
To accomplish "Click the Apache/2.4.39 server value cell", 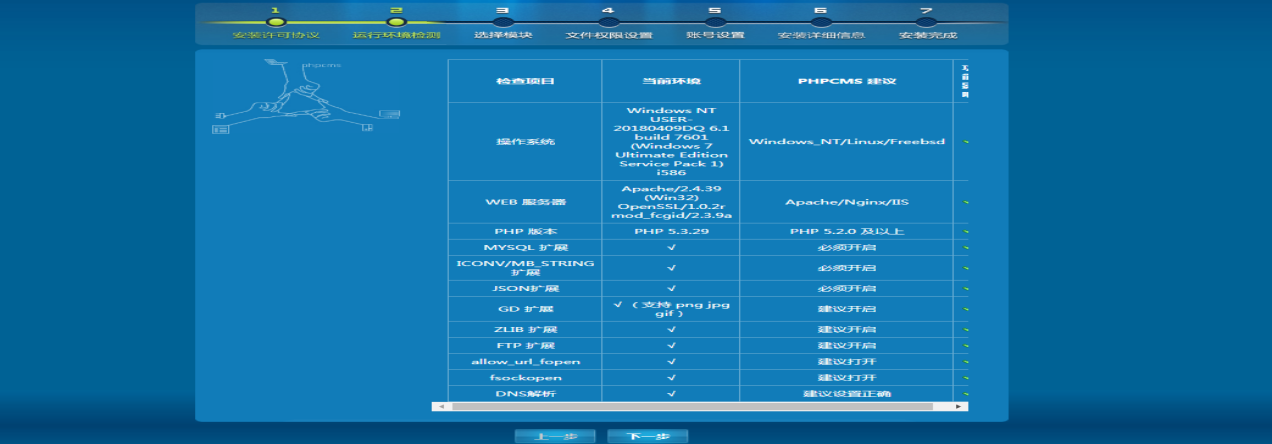I will pyautogui.click(x=671, y=202).
